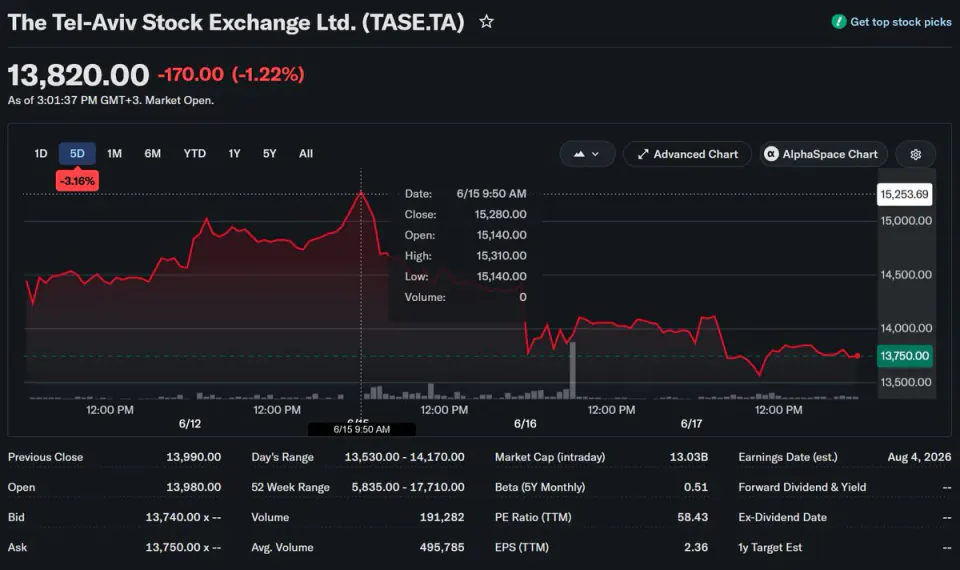
Task: Open the chart type dropdown
Action: coord(587,154)
